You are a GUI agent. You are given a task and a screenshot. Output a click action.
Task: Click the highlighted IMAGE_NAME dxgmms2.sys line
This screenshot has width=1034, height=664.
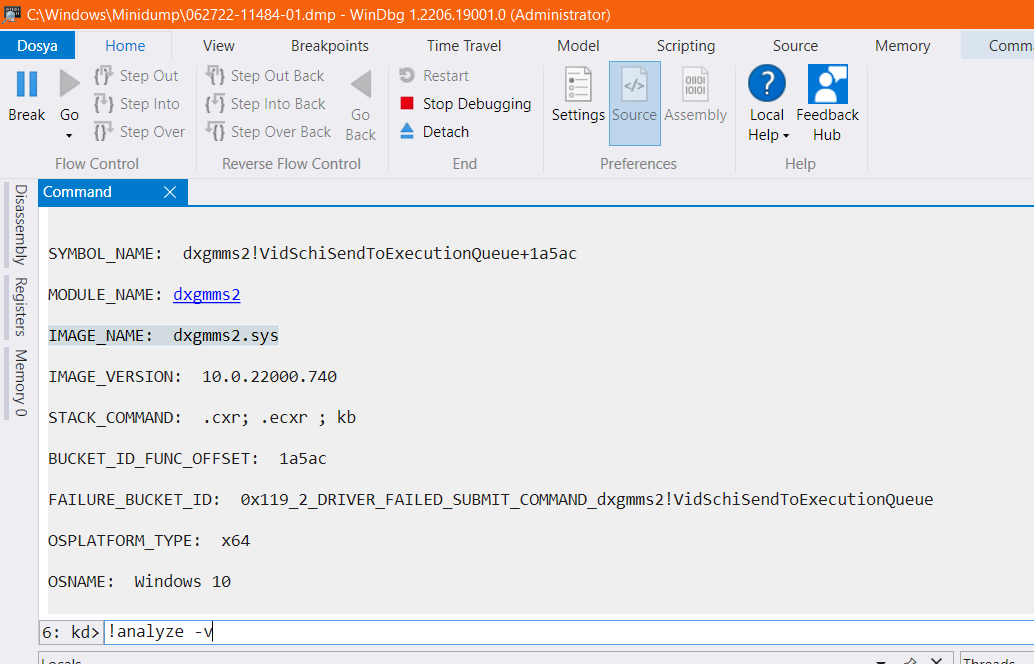coord(163,336)
